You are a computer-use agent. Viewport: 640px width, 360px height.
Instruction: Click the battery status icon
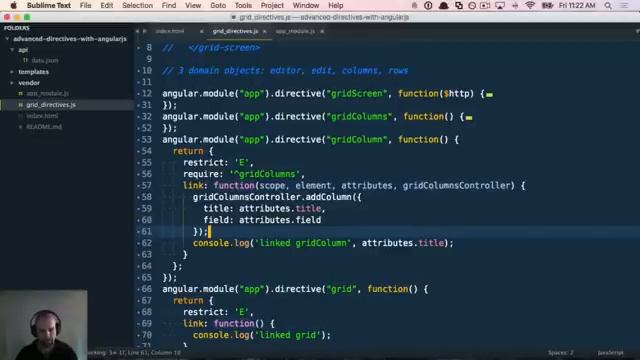(547, 5)
